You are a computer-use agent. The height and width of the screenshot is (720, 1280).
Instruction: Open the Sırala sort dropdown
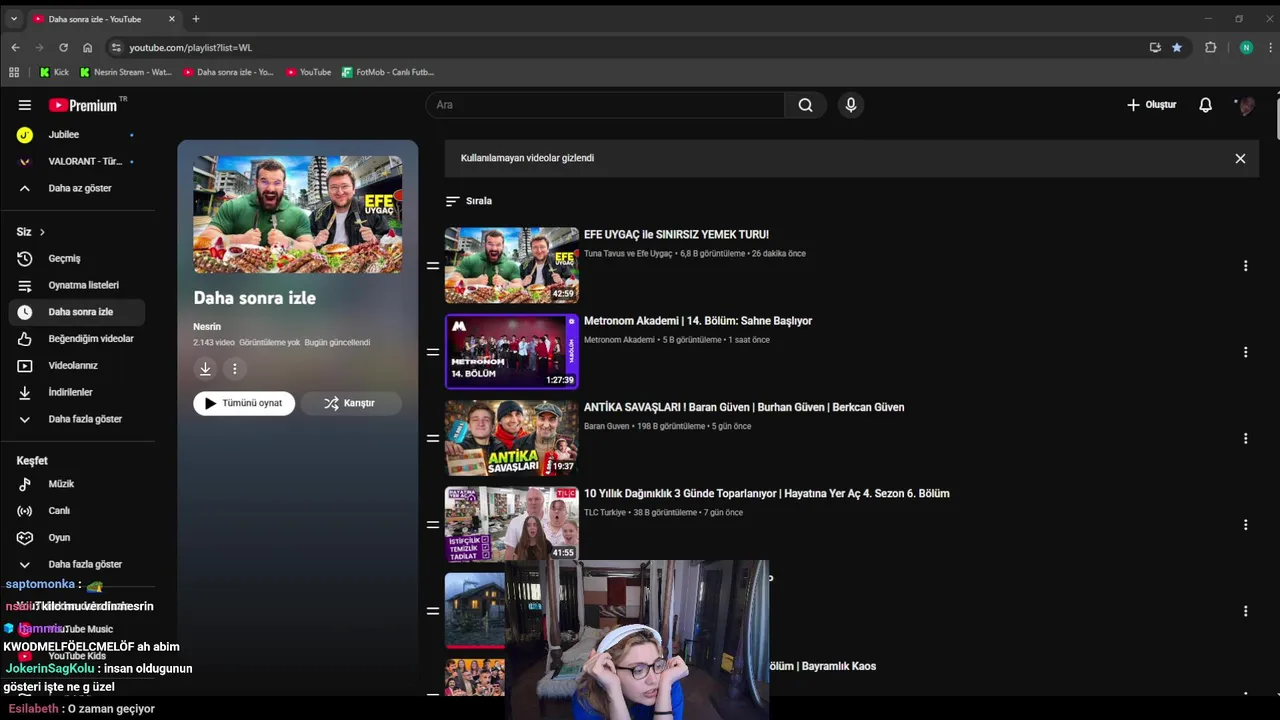pos(469,201)
